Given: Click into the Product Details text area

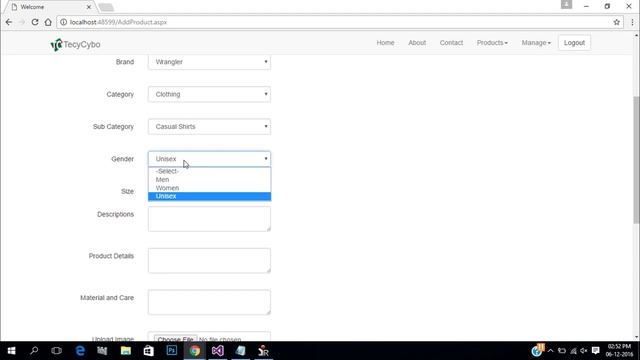Looking at the screenshot, I should (x=209, y=260).
